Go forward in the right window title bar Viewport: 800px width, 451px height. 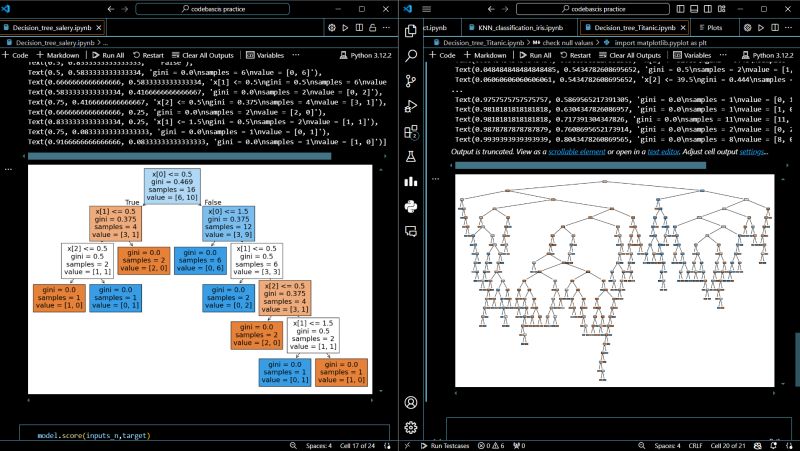(x=505, y=9)
